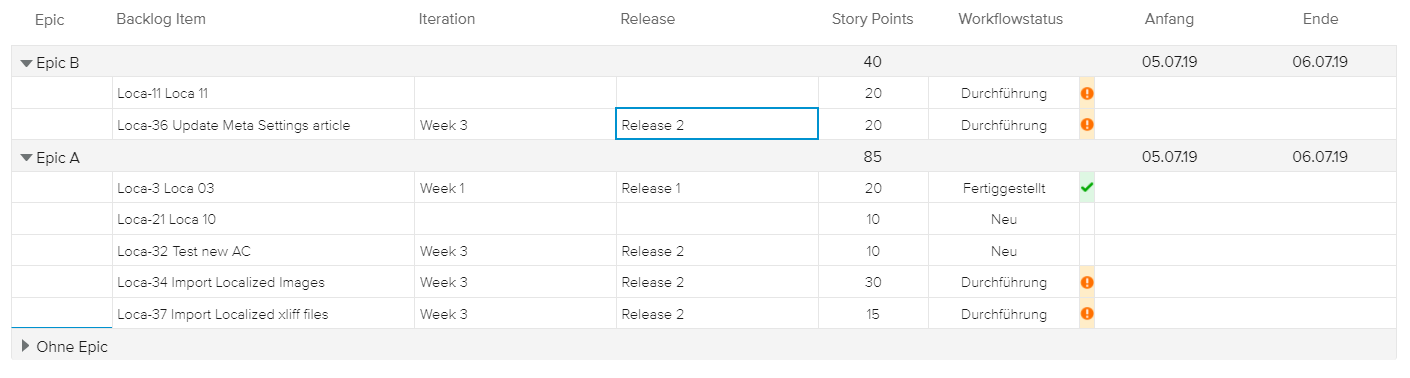Viewport: 1410px width, 378px height.
Task: Sort by Story Points column header
Action: tap(872, 19)
